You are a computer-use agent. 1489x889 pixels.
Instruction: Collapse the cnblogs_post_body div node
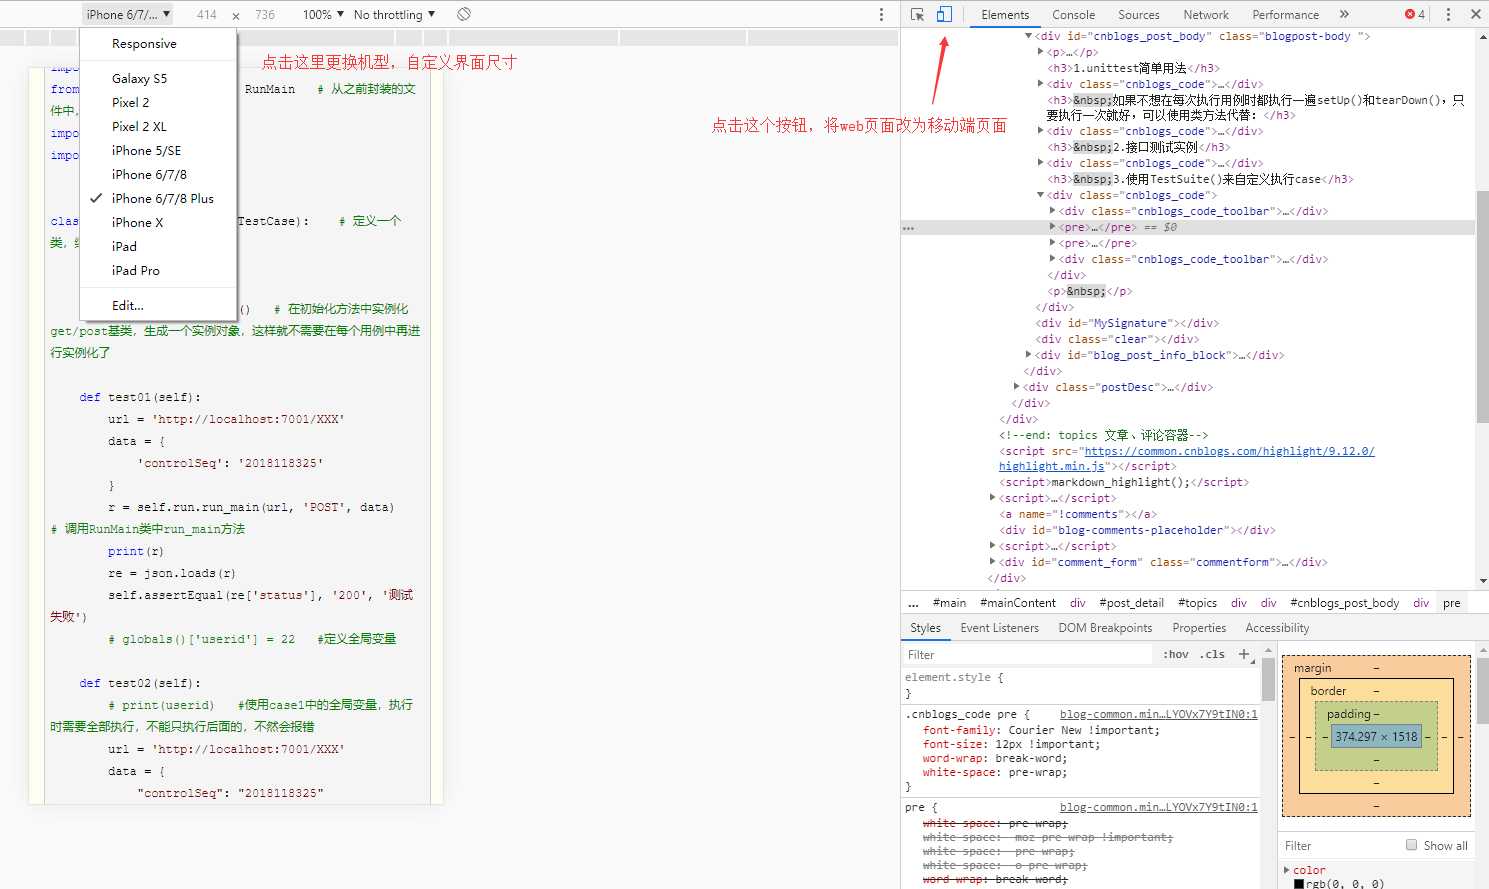(1028, 36)
